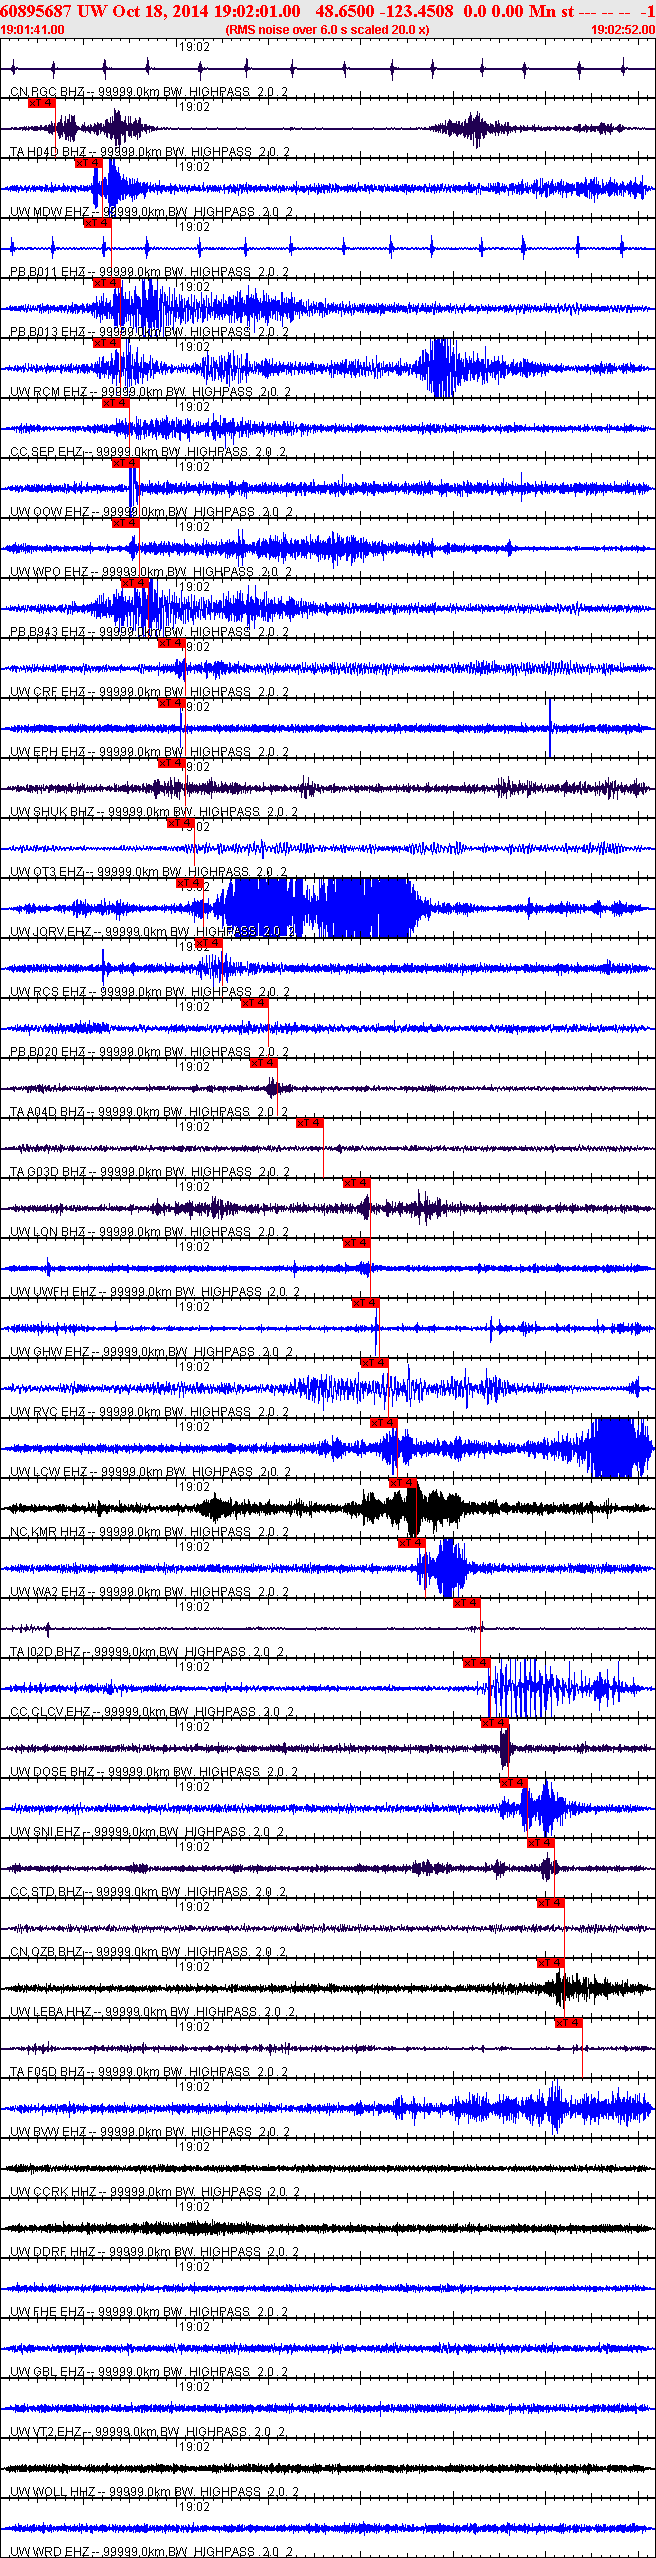
Task: Select the 'UW LON BHZ' station label
Action: (48, 1232)
